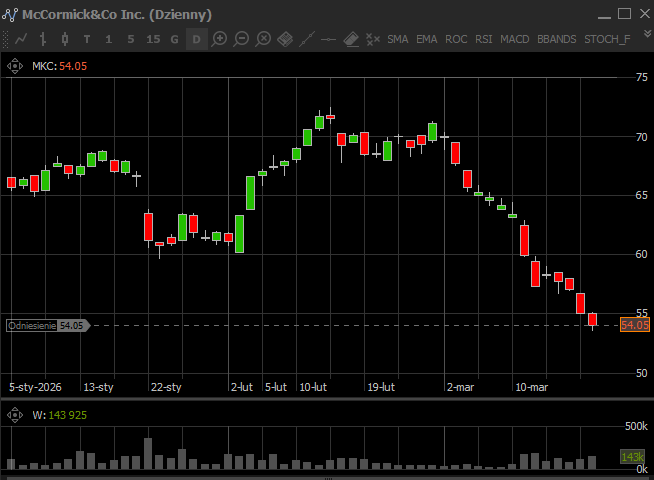Toggle the 15-minute interval button
The height and width of the screenshot is (480, 654).
[x=153, y=39]
